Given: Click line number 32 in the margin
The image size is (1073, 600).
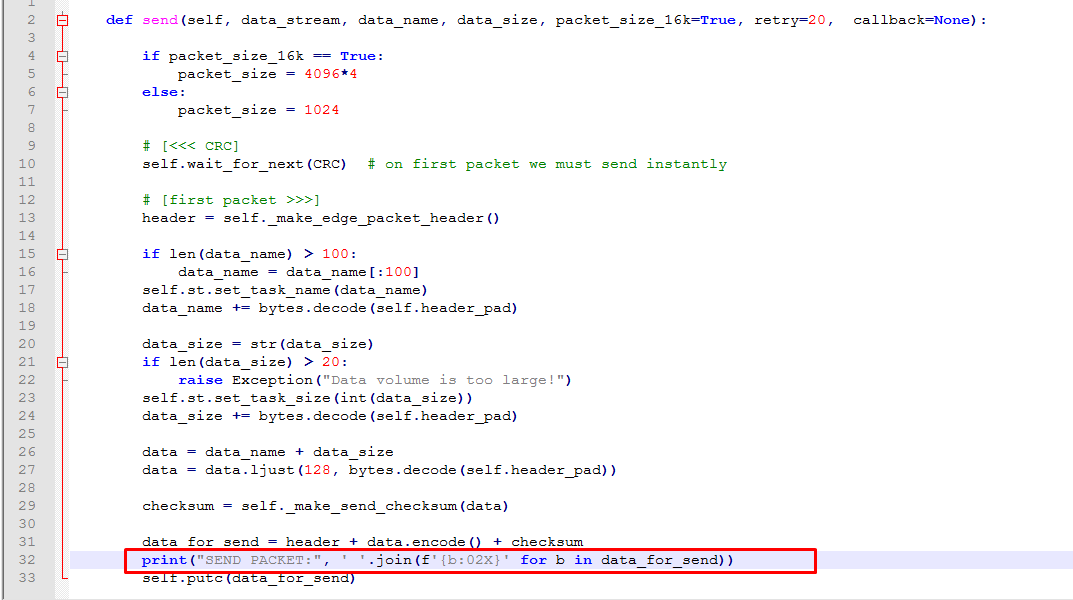Looking at the screenshot, I should click(x=27, y=560).
